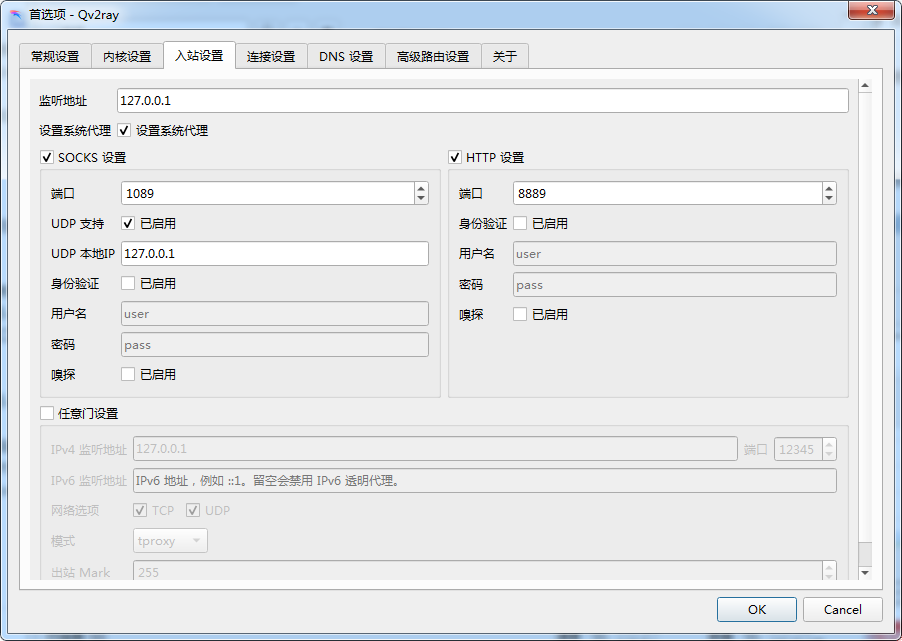Toggle the UDP network option checkbox
Image resolution: width=902 pixels, height=641 pixels.
point(193,510)
